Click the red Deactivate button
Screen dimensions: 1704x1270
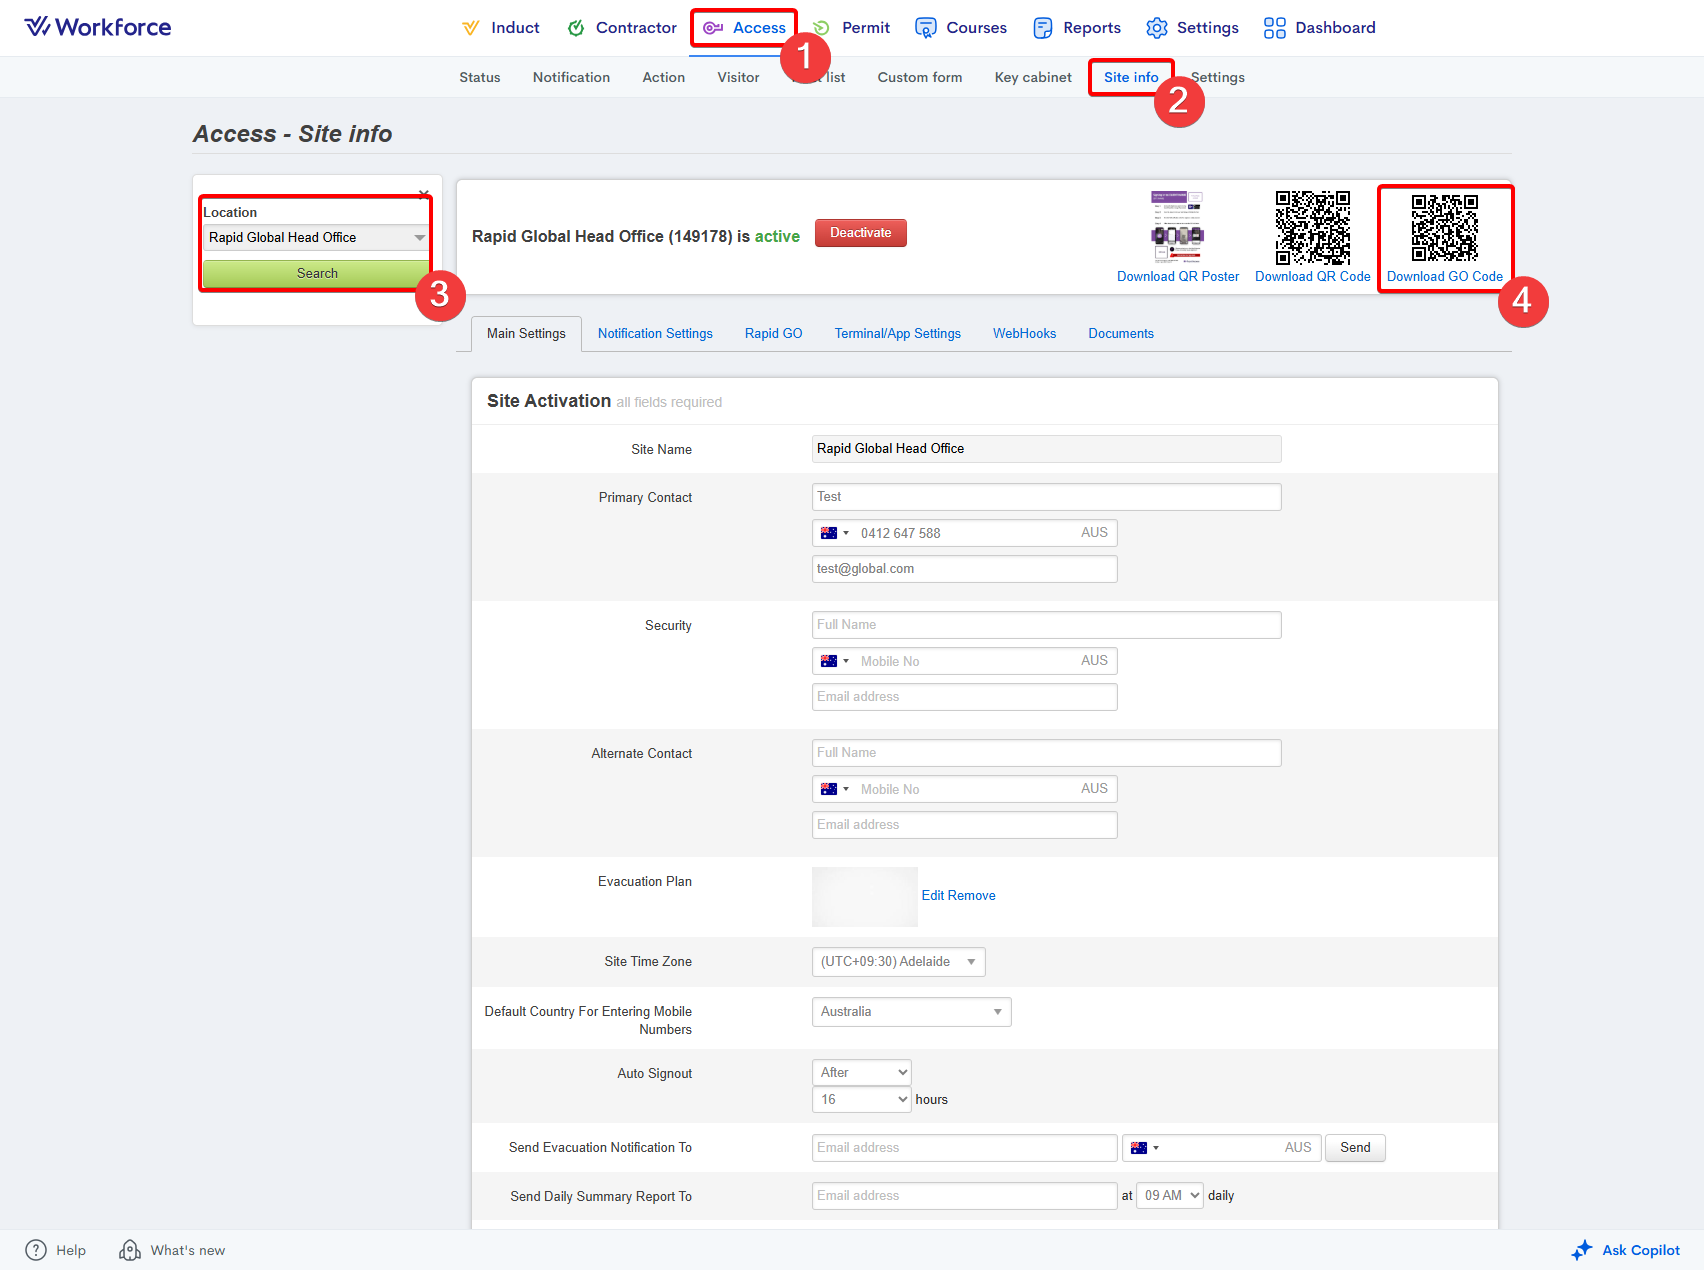click(x=860, y=233)
